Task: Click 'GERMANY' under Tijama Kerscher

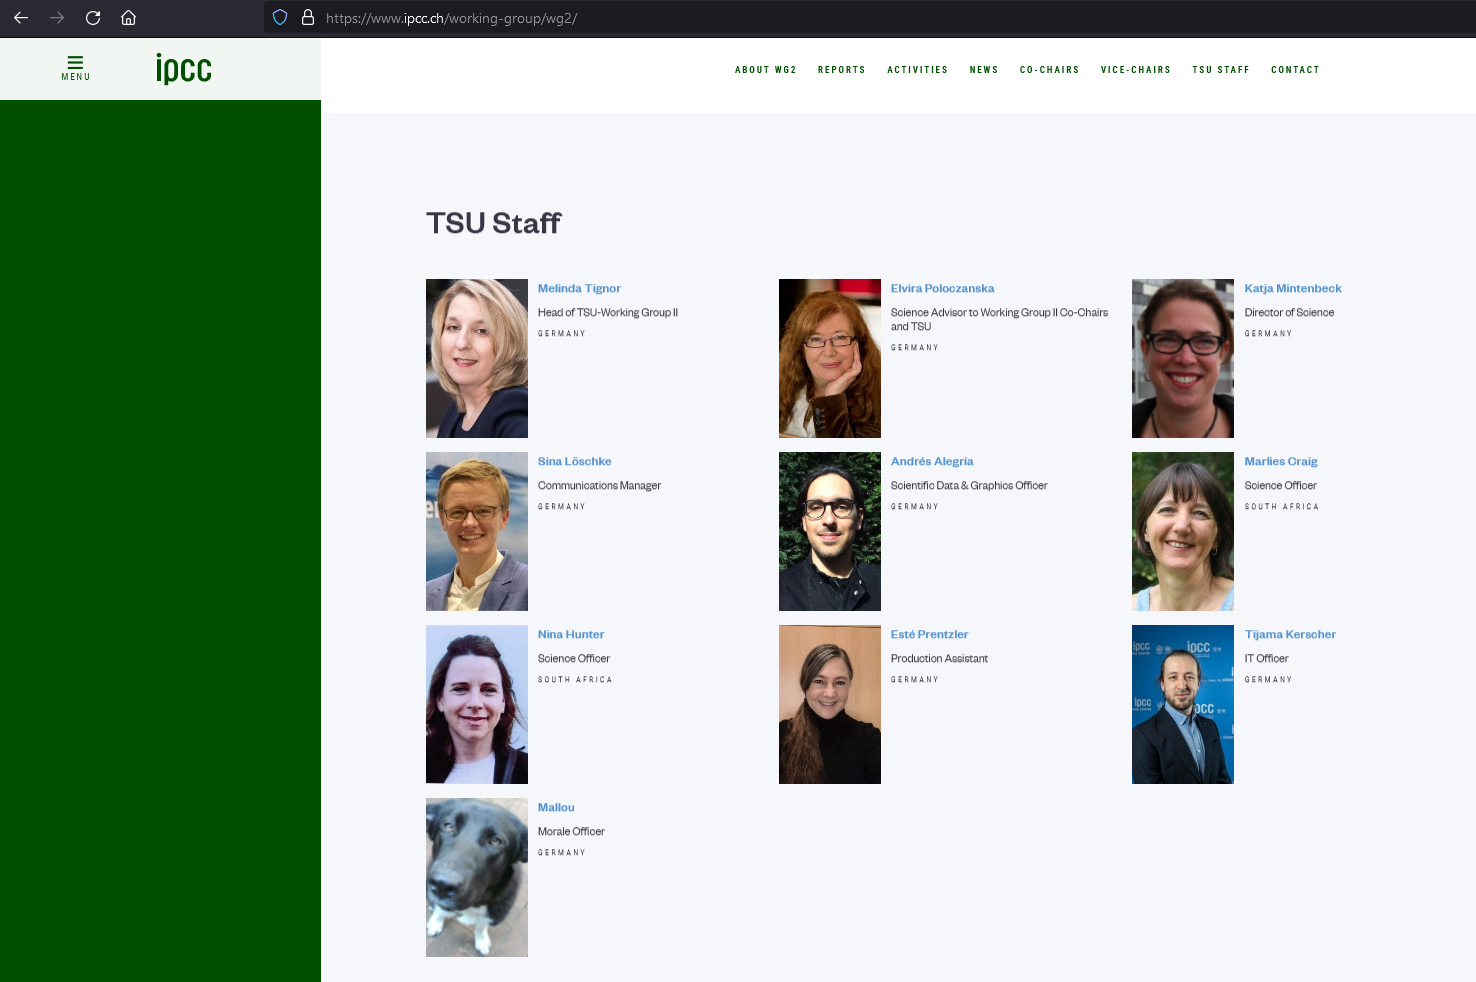Action: [1268, 680]
